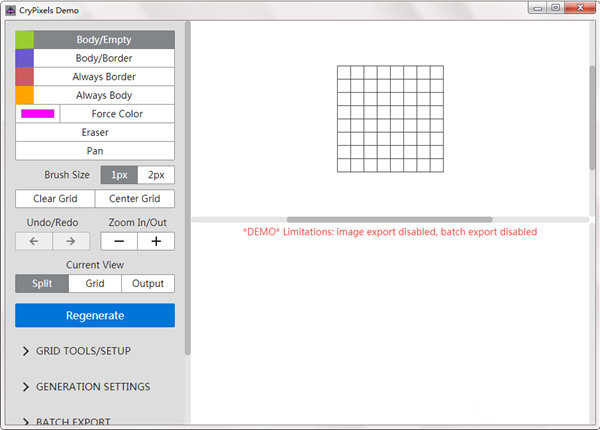Screen dimensions: 600x430
Task: Zoom out with the minus icon
Action: (x=119, y=241)
